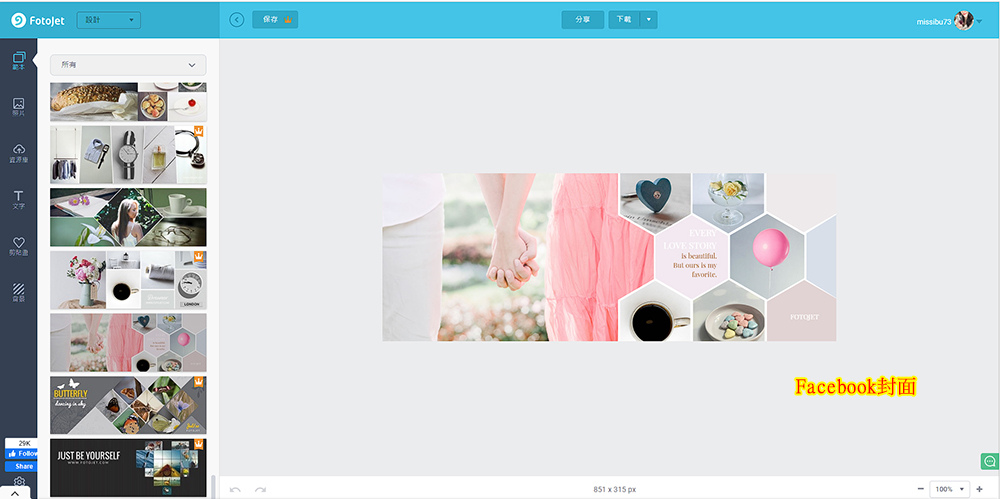
Task: Select the green diamond girl template
Action: [x=128, y=217]
